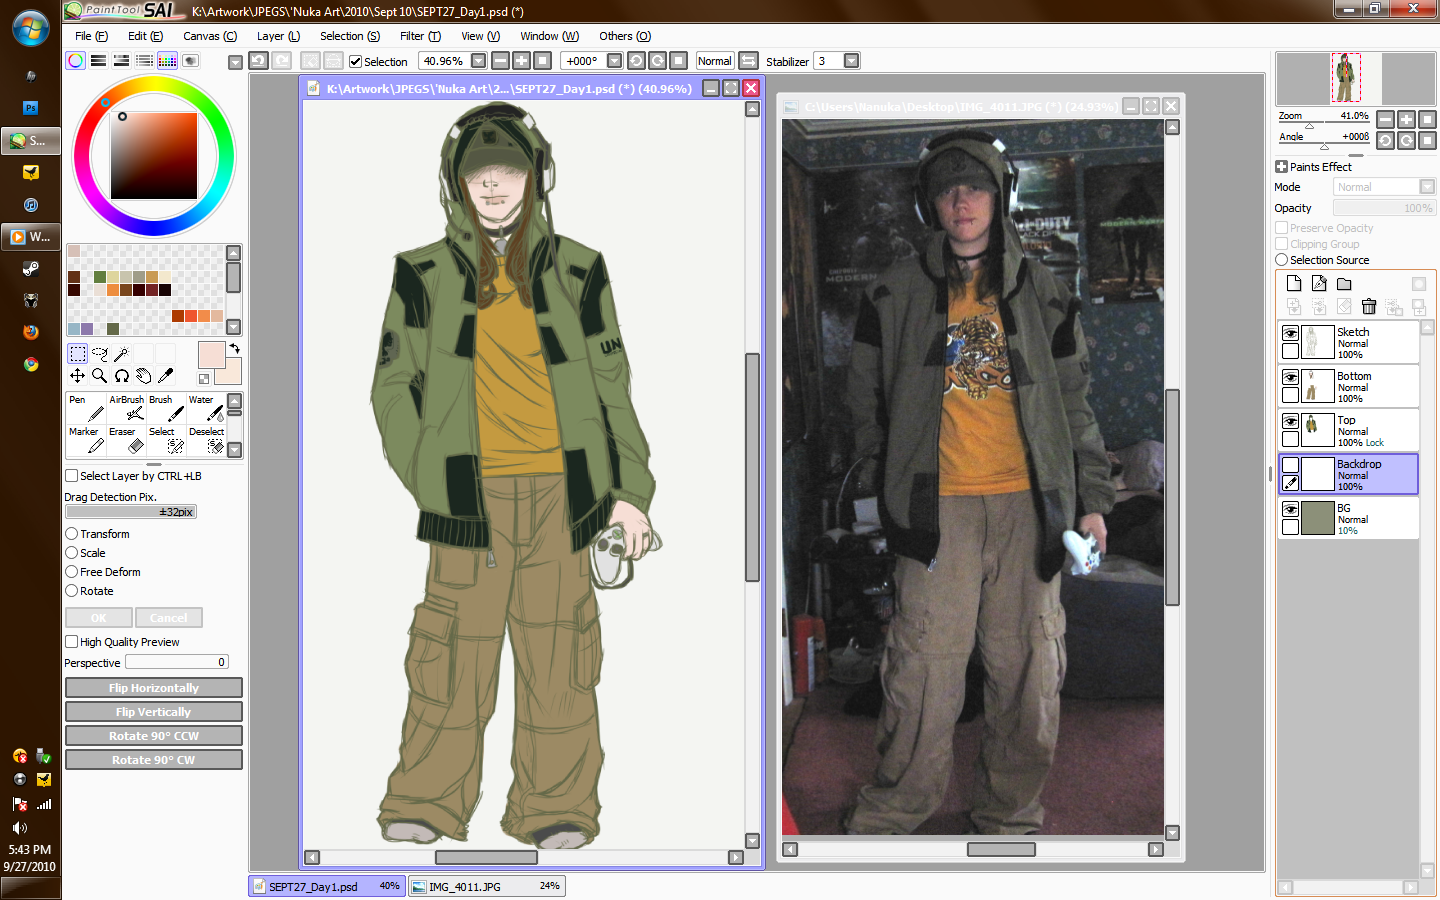This screenshot has height=900, width=1440.
Task: Select the Magic Wand tool
Action: click(121, 354)
